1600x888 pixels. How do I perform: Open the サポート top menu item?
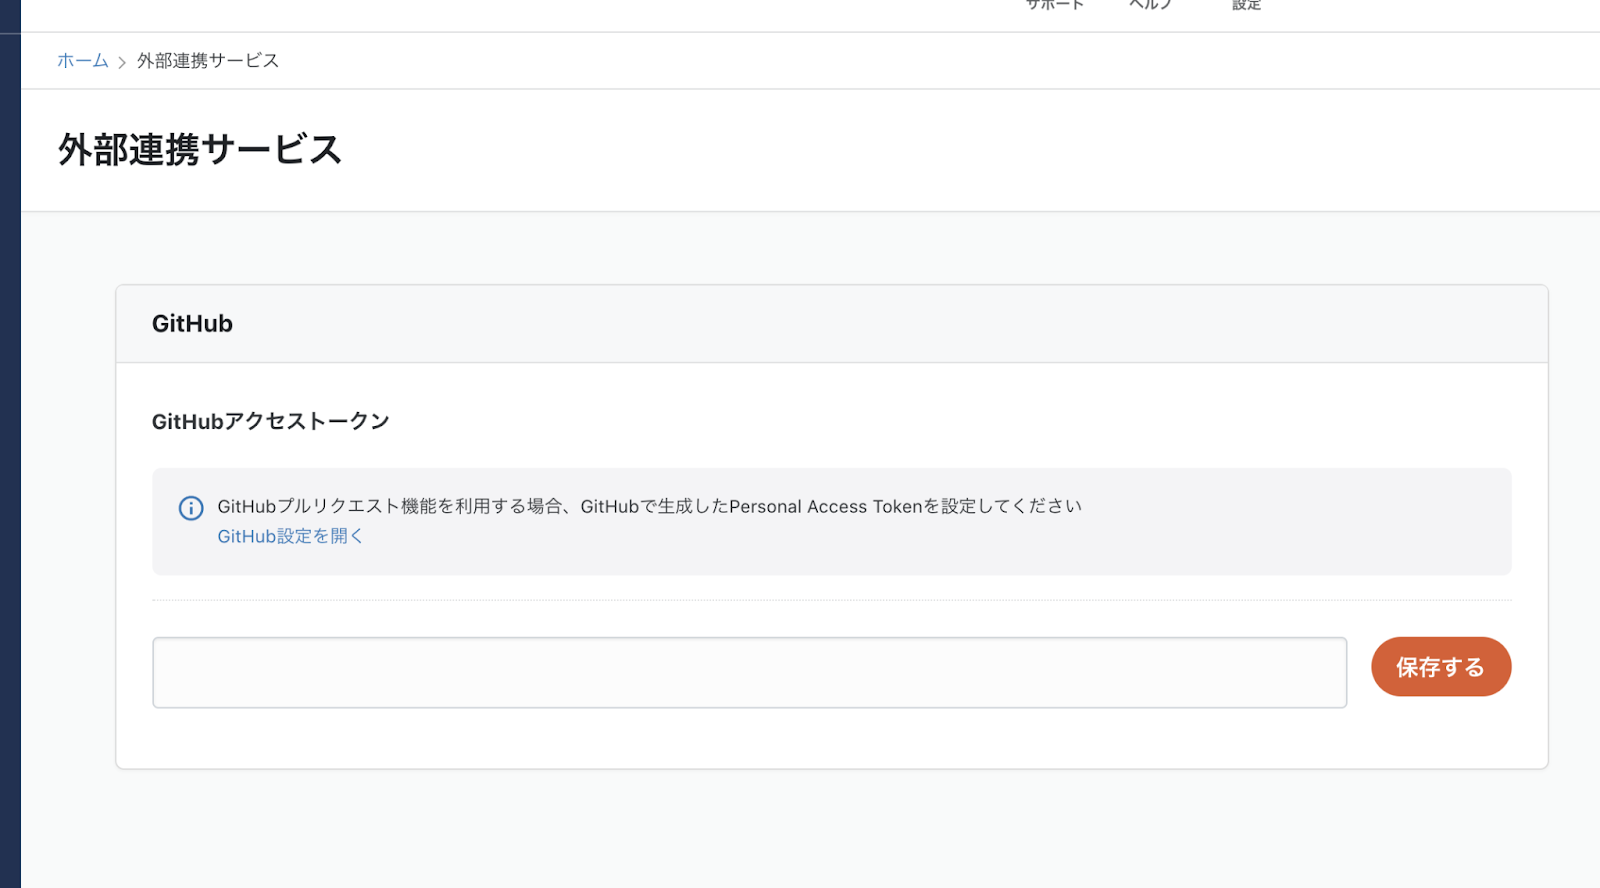click(x=1055, y=5)
